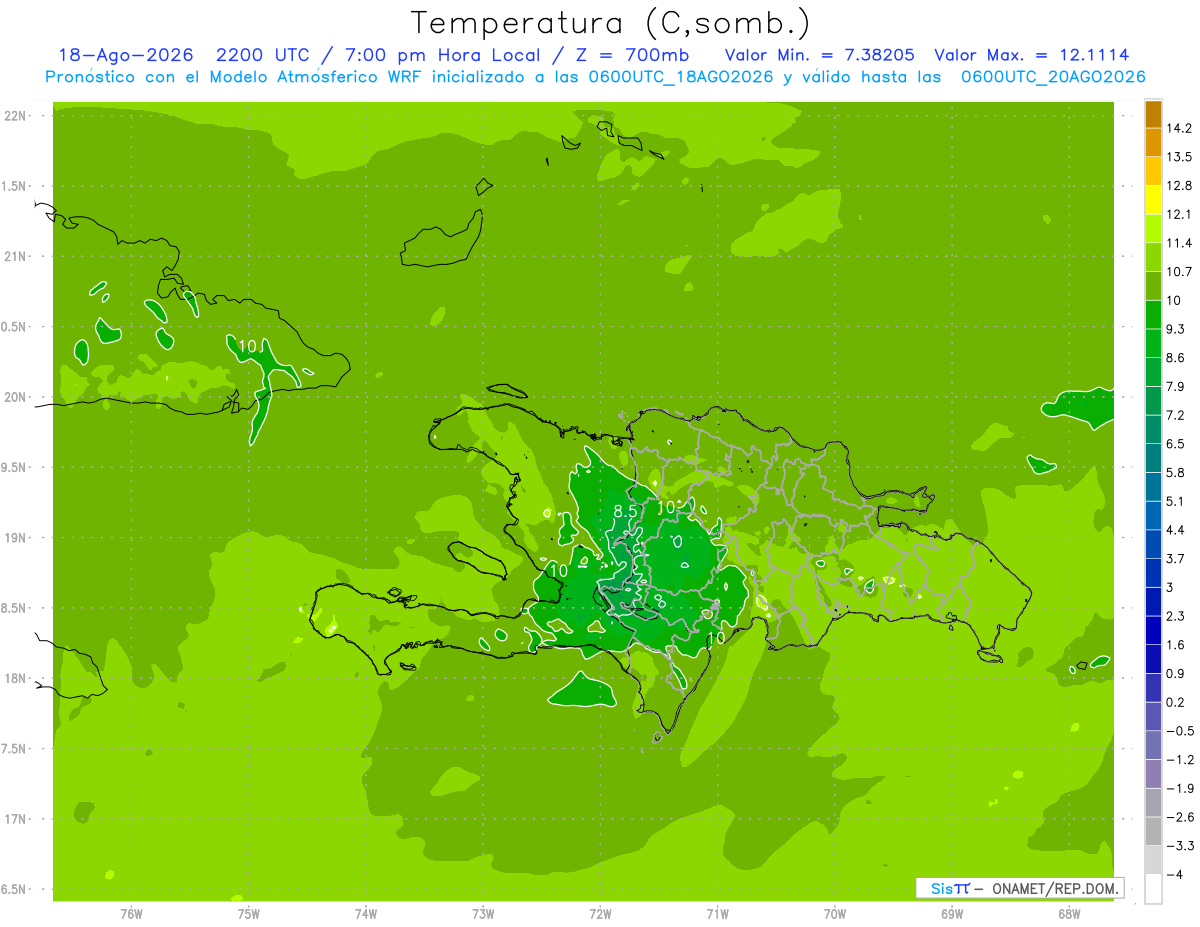The height and width of the screenshot is (927, 1200).
Task: Click the 20N latitude axis label
Action: (x=16, y=397)
